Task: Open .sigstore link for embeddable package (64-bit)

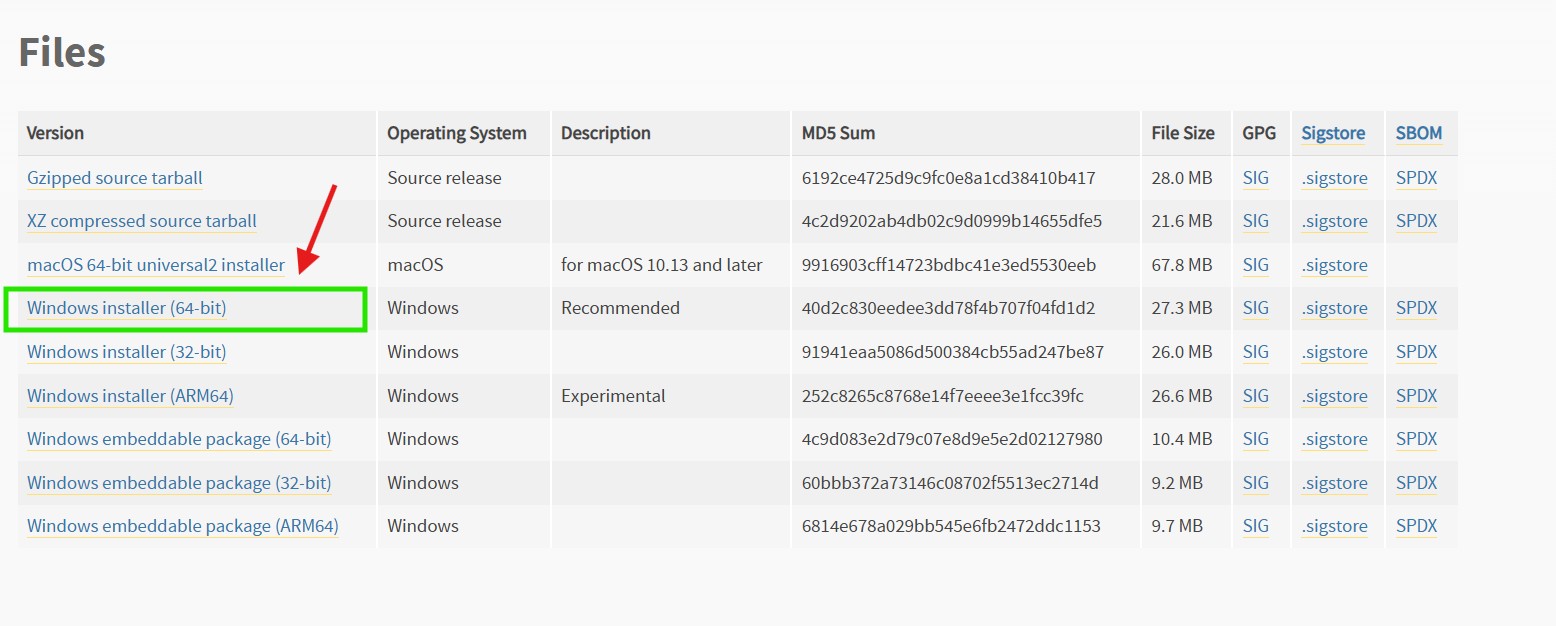Action: [1335, 439]
